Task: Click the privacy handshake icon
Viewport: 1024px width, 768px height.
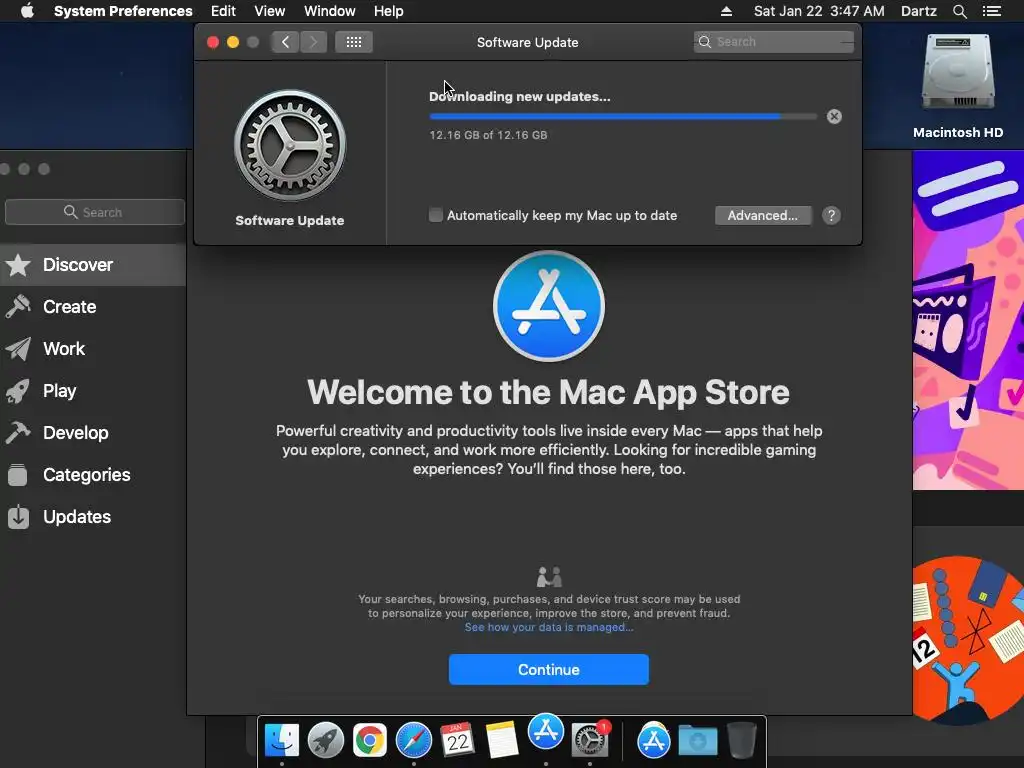Action: point(549,577)
